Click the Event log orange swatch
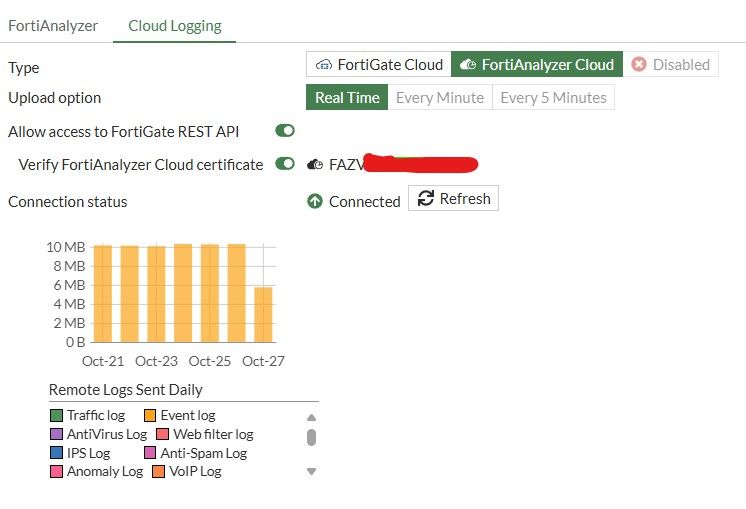 point(150,415)
